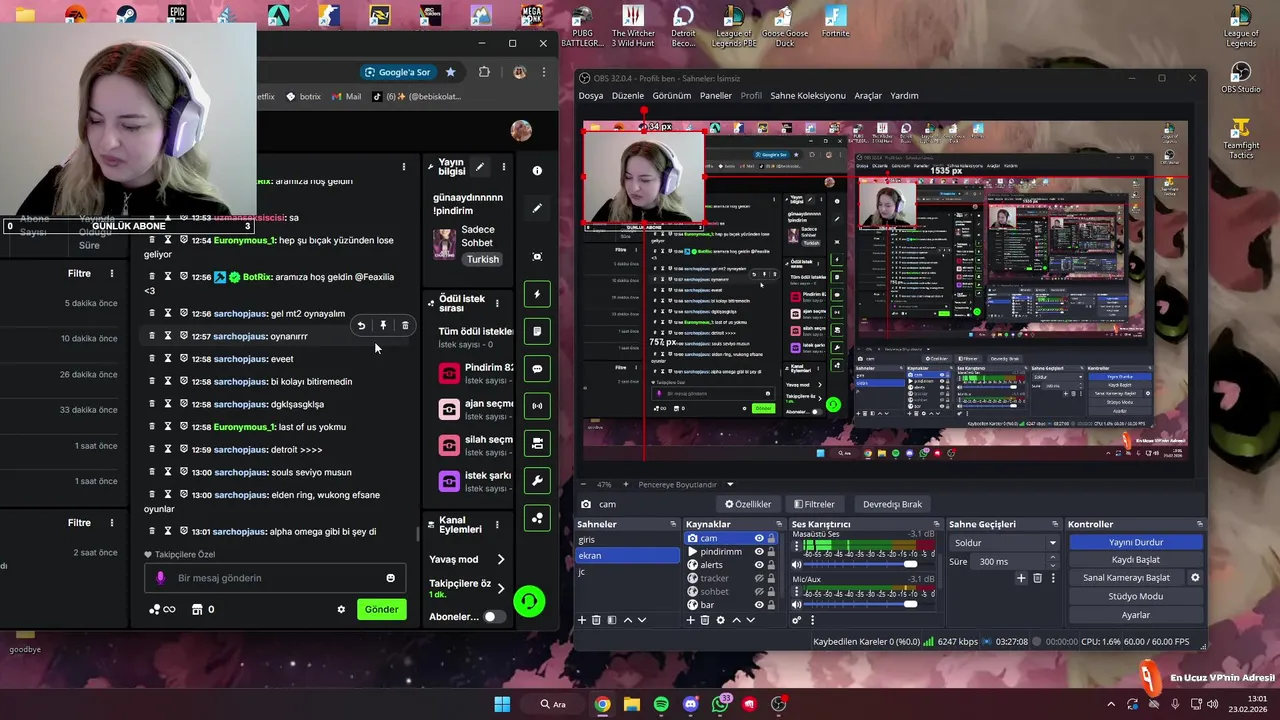Open chat settings gear icon
This screenshot has width=1280, height=720.
pos(341,609)
